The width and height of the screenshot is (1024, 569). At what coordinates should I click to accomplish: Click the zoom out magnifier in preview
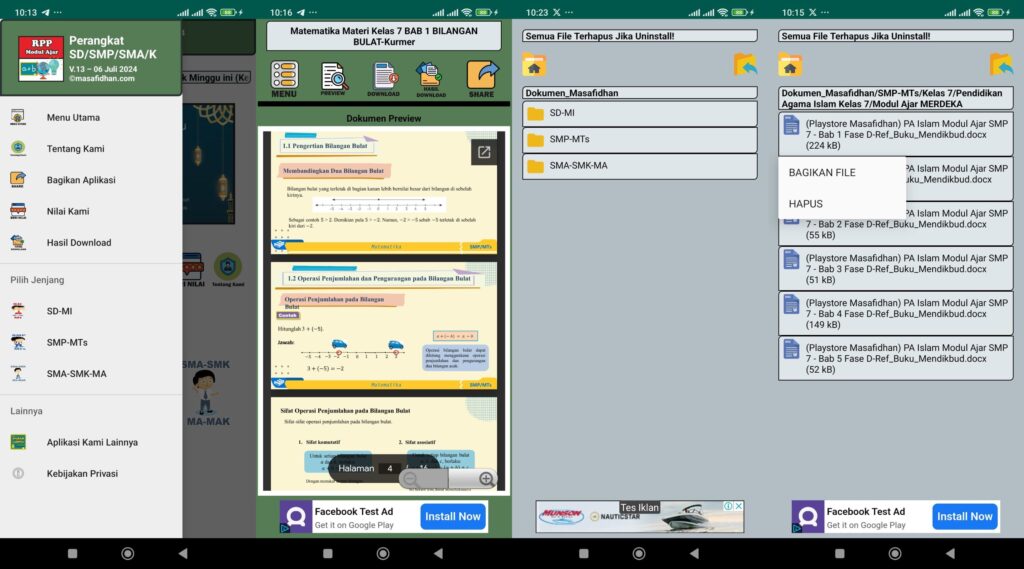click(x=411, y=479)
